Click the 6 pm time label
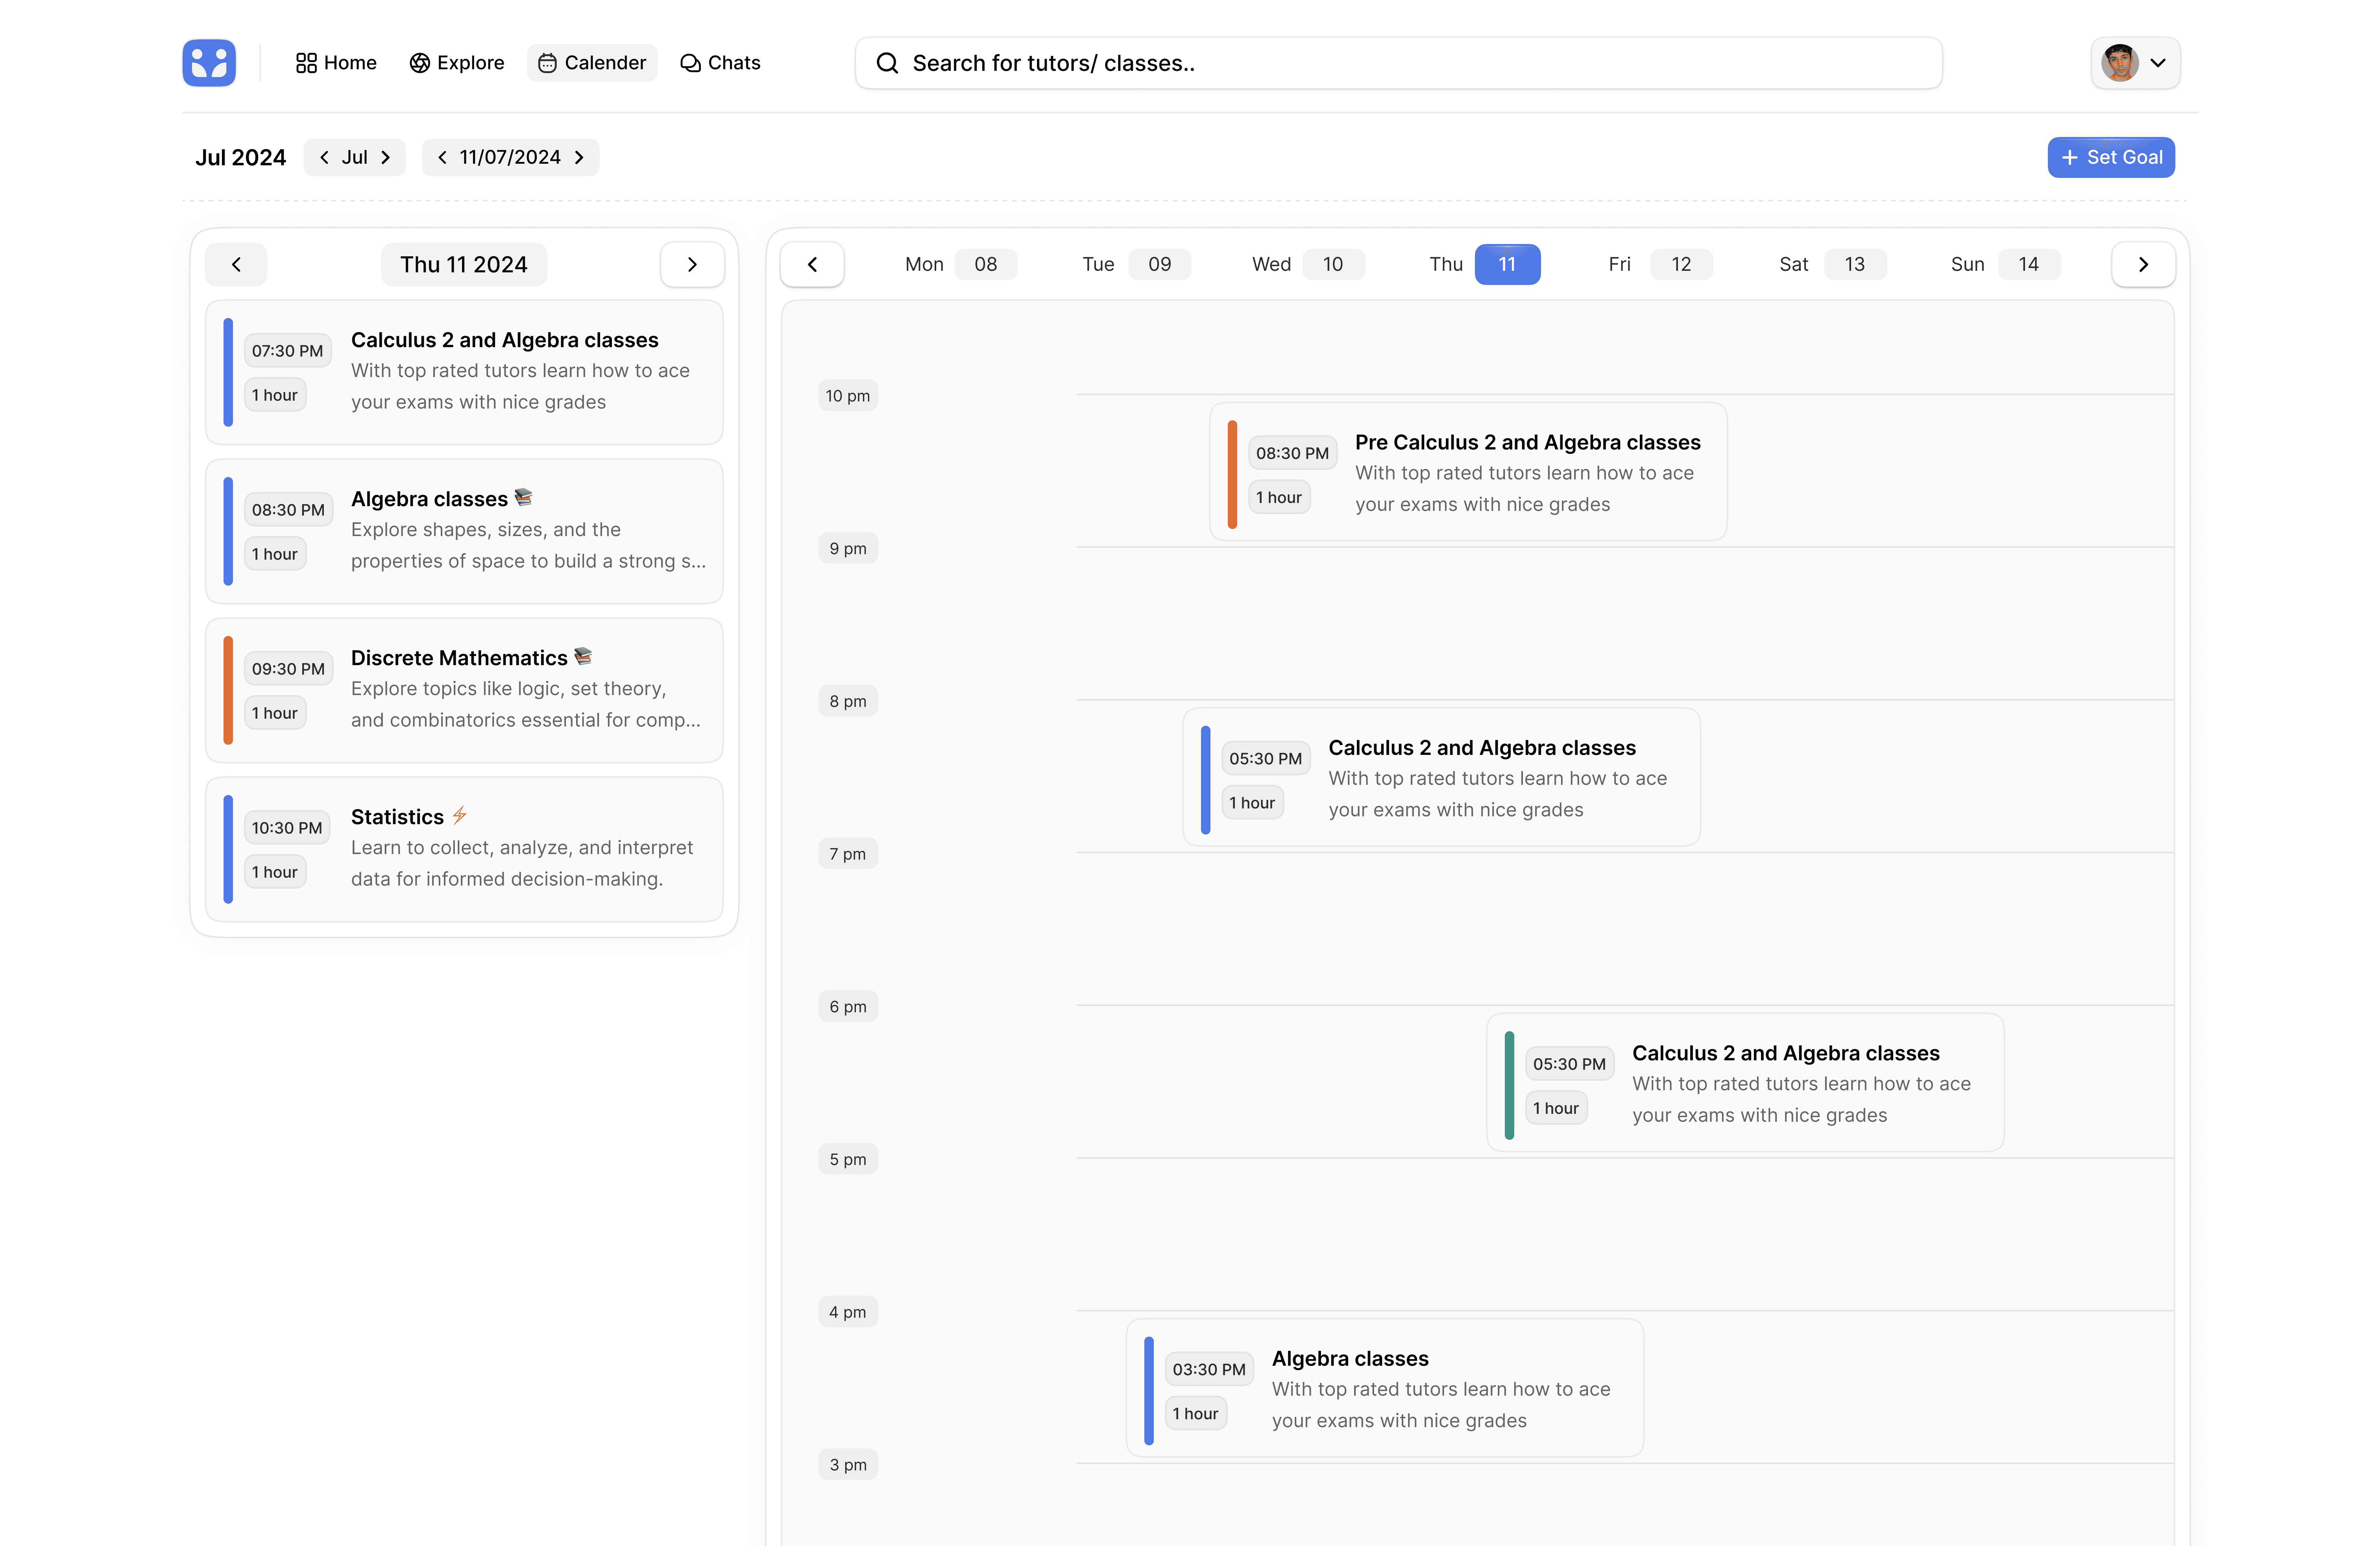 (848, 1007)
